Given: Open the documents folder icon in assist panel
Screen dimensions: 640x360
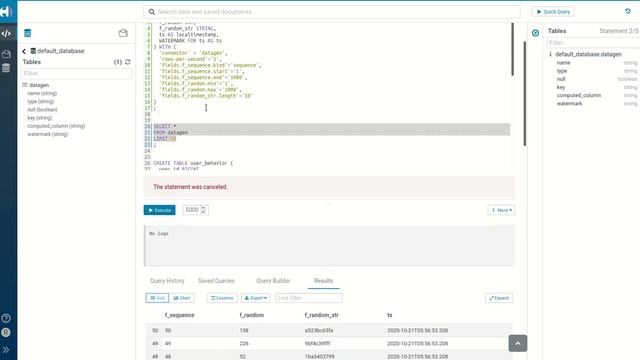Looking at the screenshot, I should [123, 33].
